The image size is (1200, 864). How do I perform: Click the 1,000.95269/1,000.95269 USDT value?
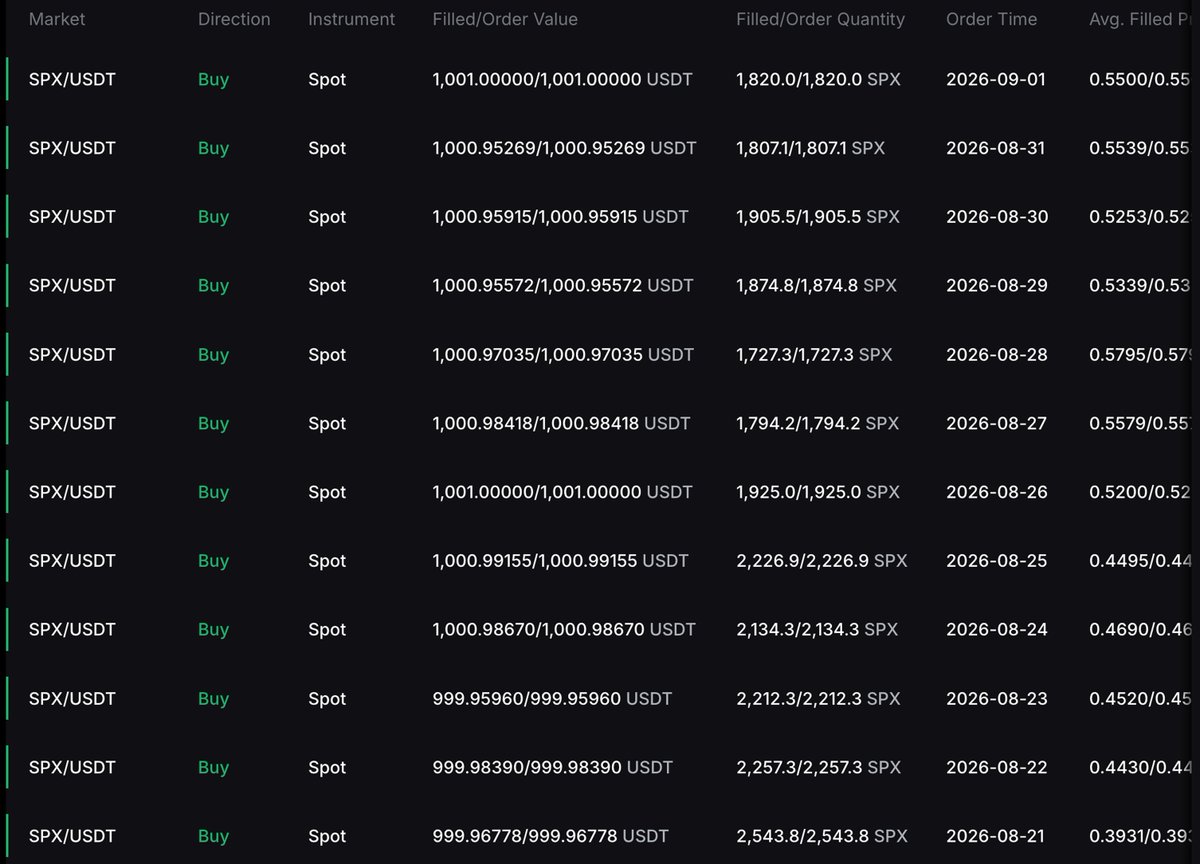click(564, 148)
